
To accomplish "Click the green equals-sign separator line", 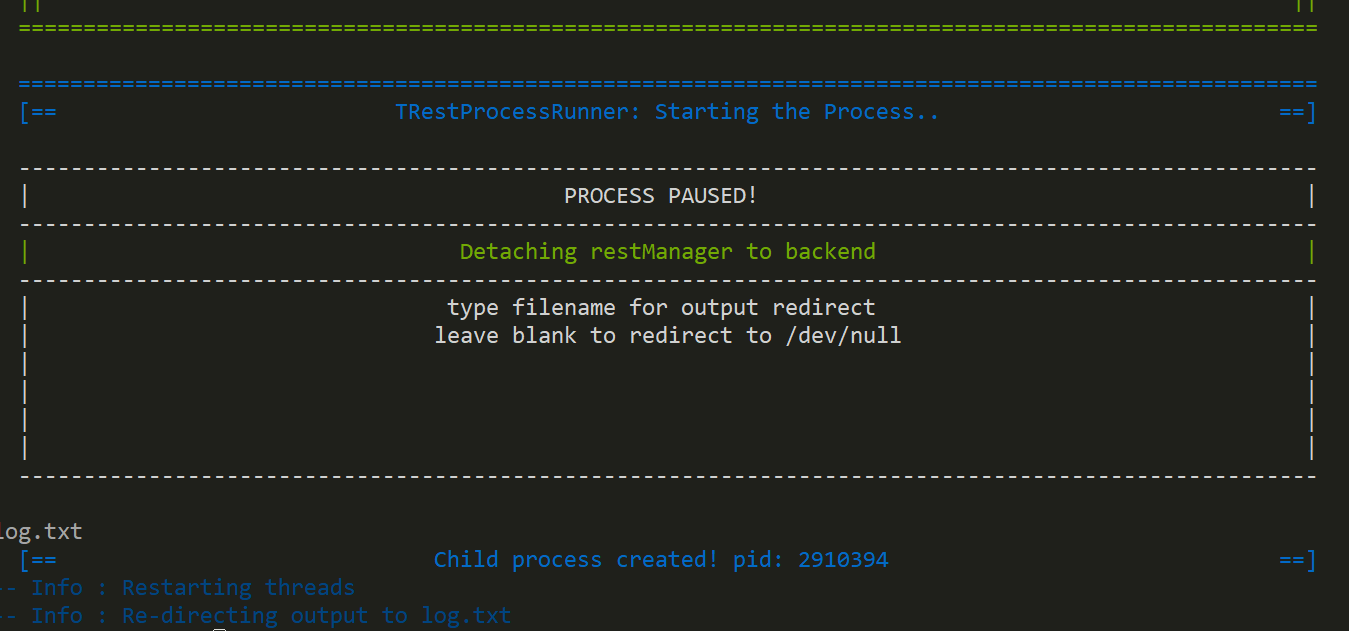I will coord(668,28).
